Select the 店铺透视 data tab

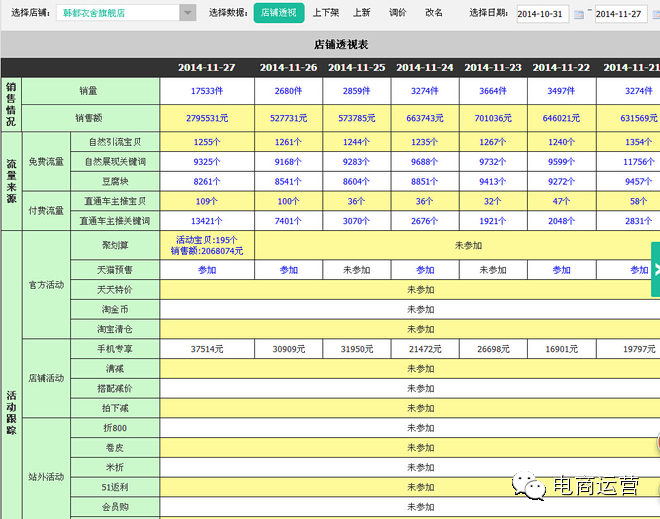(279, 13)
